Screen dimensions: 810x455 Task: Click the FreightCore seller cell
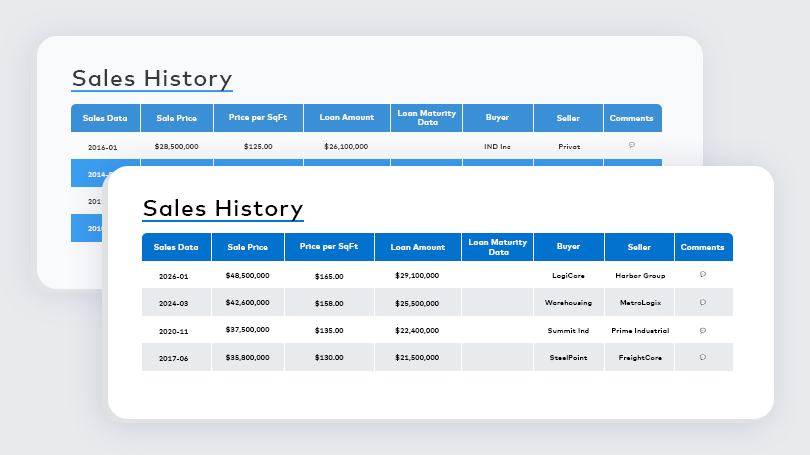click(640, 357)
